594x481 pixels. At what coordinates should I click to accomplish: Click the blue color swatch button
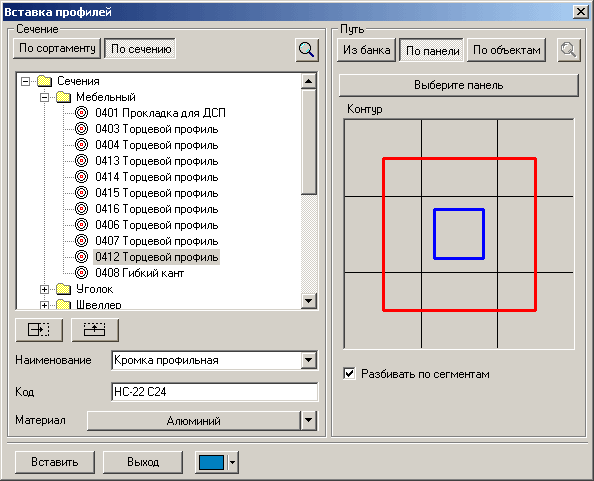coord(211,462)
